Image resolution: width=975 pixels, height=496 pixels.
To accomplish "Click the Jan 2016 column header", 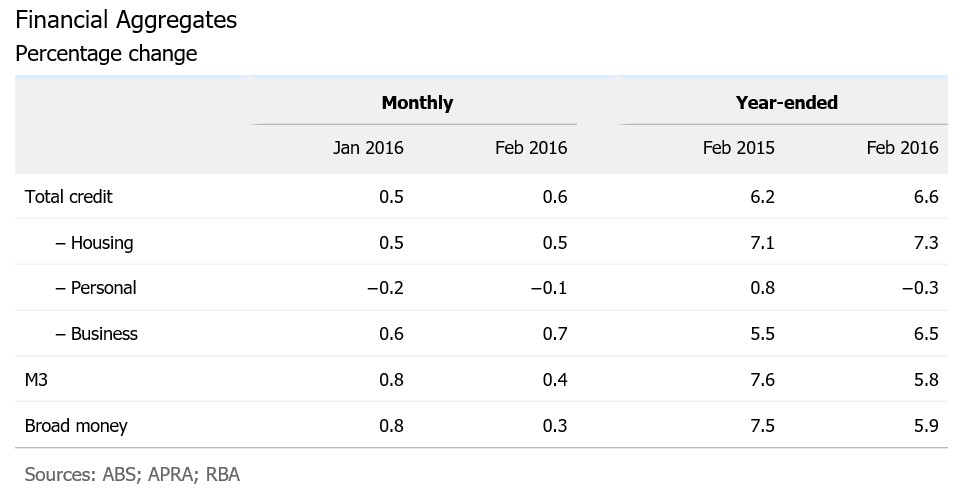I will 368,149.
